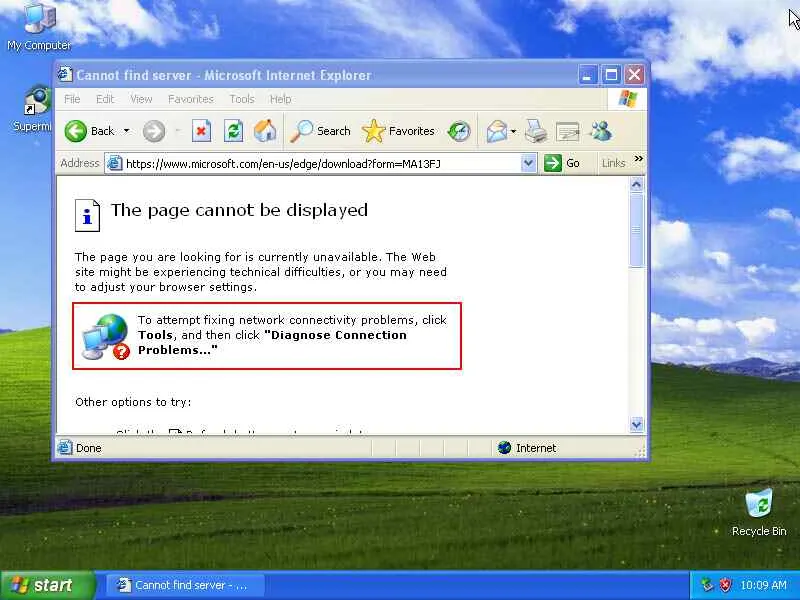This screenshot has height=600, width=800.
Task: Click the page icon in the address bar
Action: point(115,163)
